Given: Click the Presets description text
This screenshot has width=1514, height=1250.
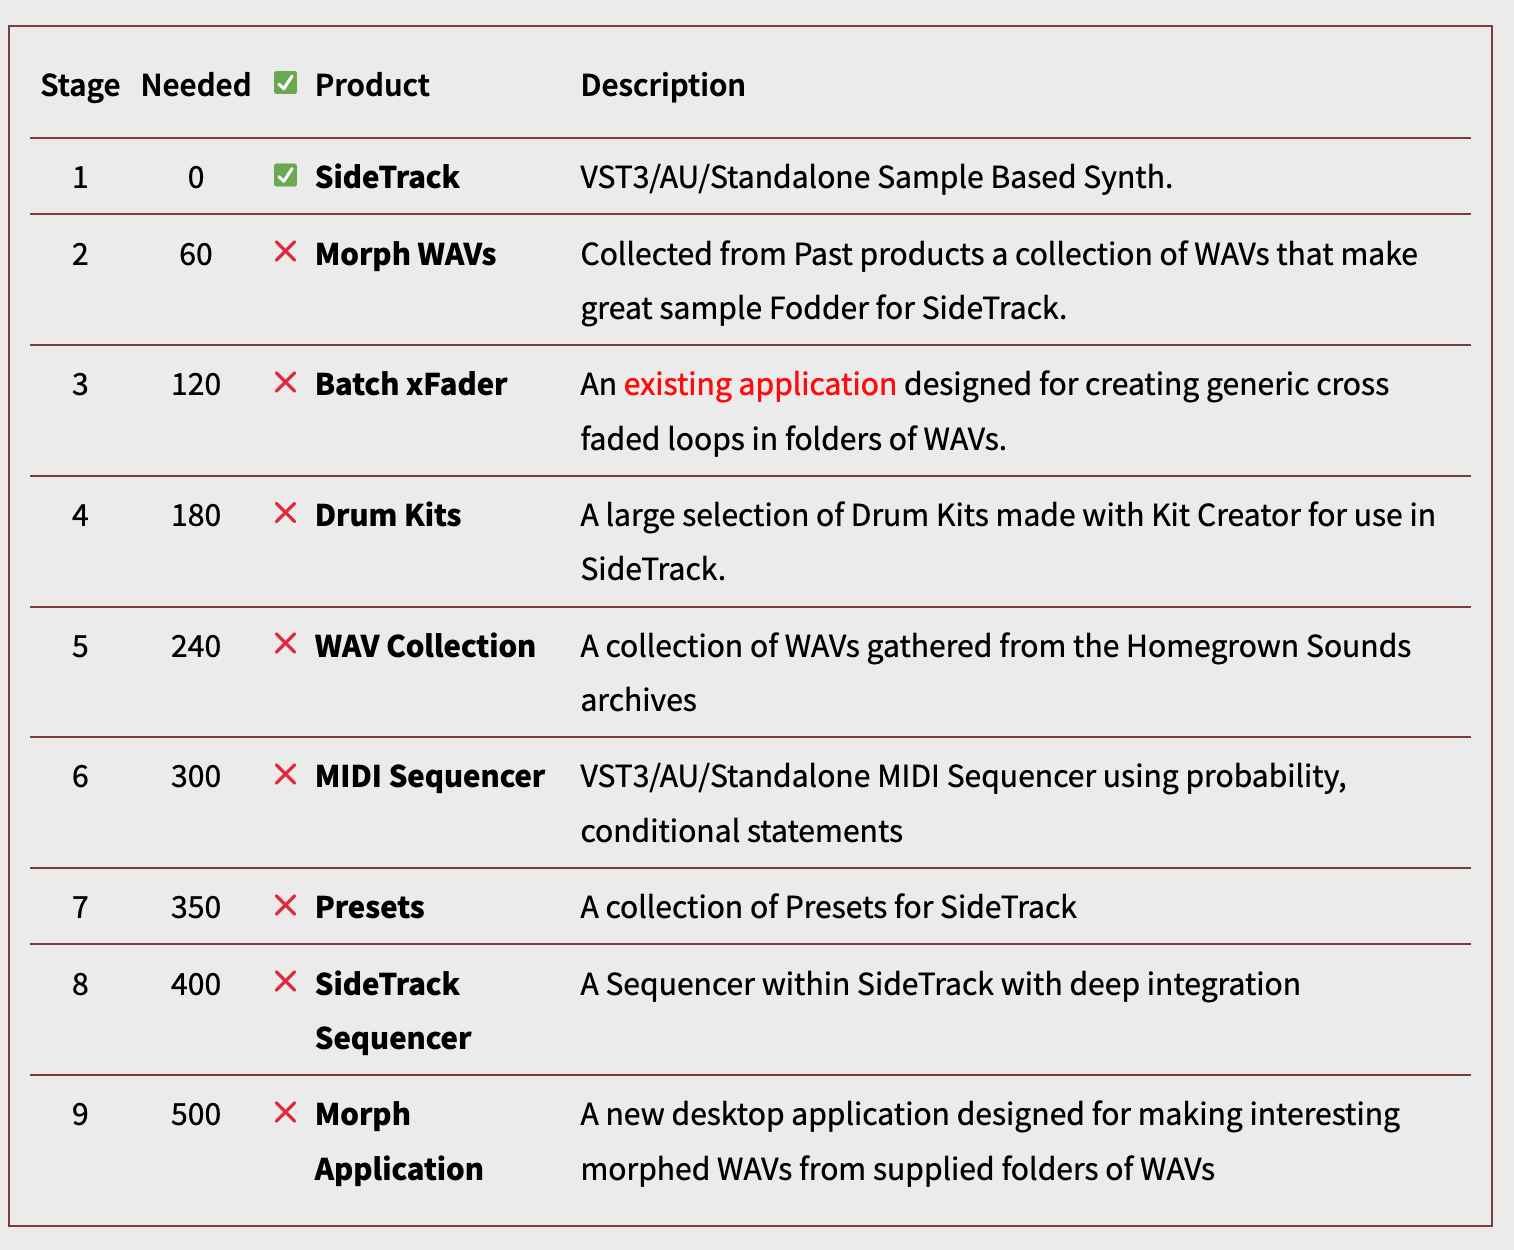Looking at the screenshot, I should [828, 907].
